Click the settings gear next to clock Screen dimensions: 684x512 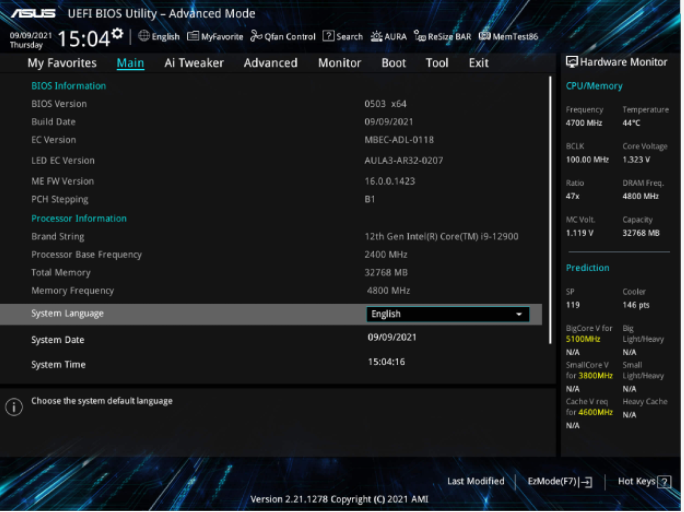click(x=117, y=34)
